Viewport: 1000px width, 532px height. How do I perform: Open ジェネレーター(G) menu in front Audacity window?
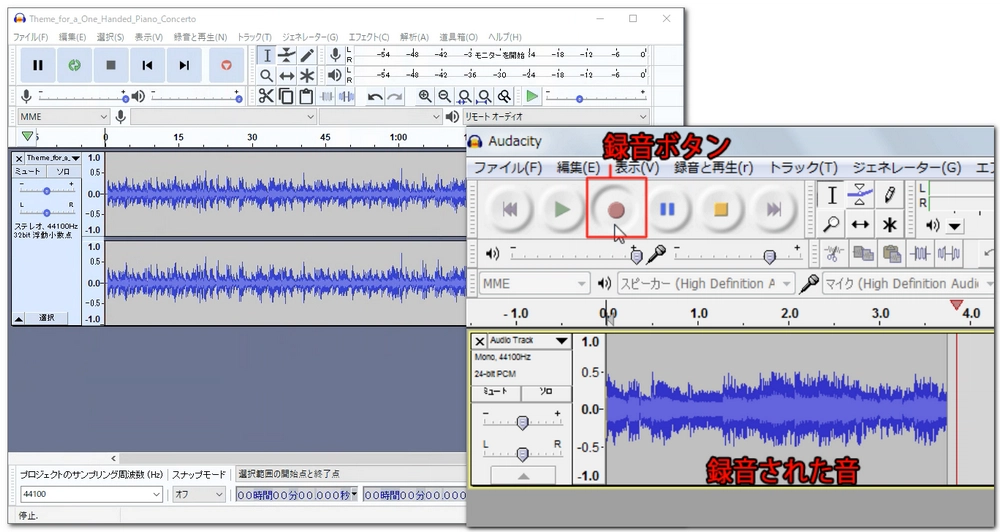pyautogui.click(x=906, y=168)
